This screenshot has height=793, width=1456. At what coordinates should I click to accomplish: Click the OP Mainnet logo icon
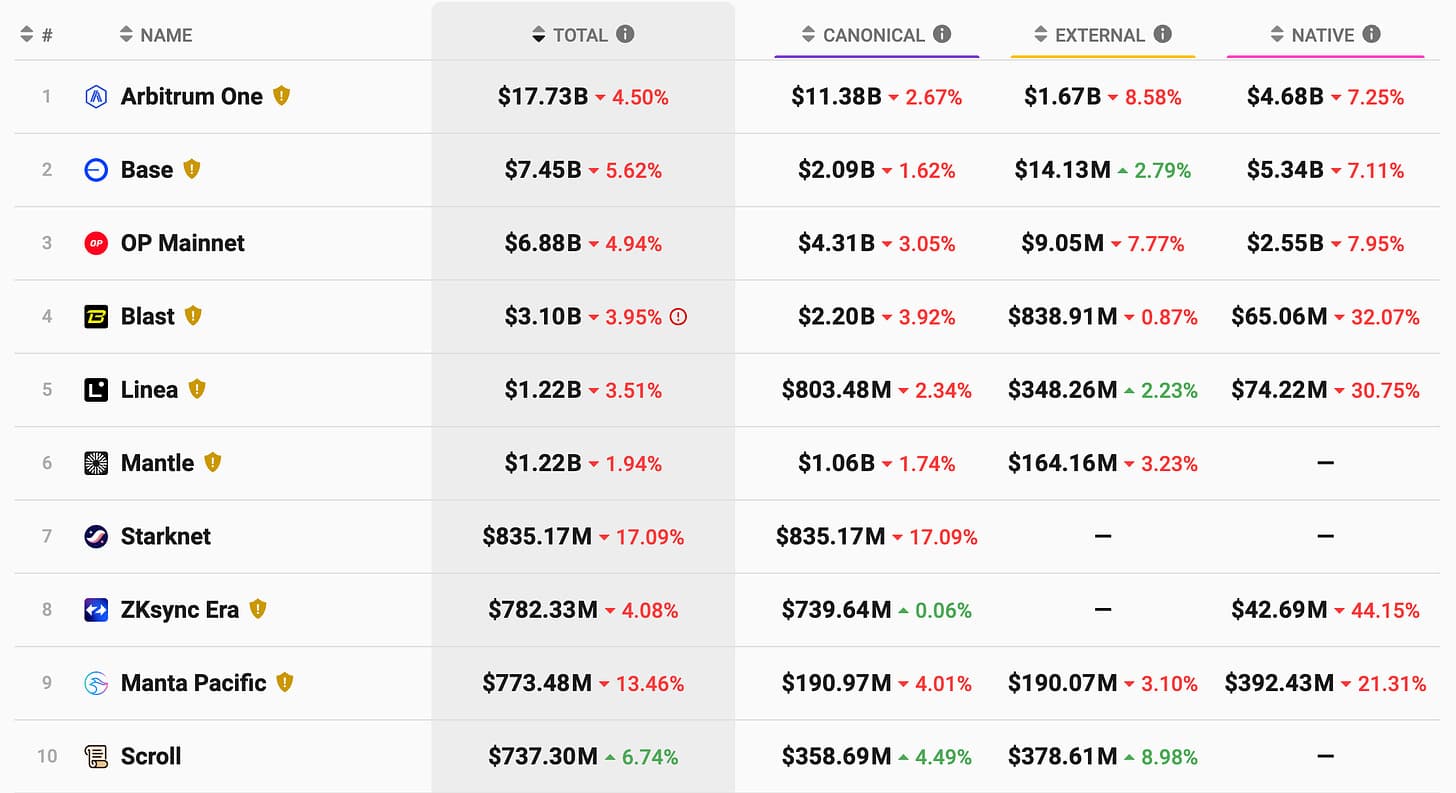tap(96, 243)
